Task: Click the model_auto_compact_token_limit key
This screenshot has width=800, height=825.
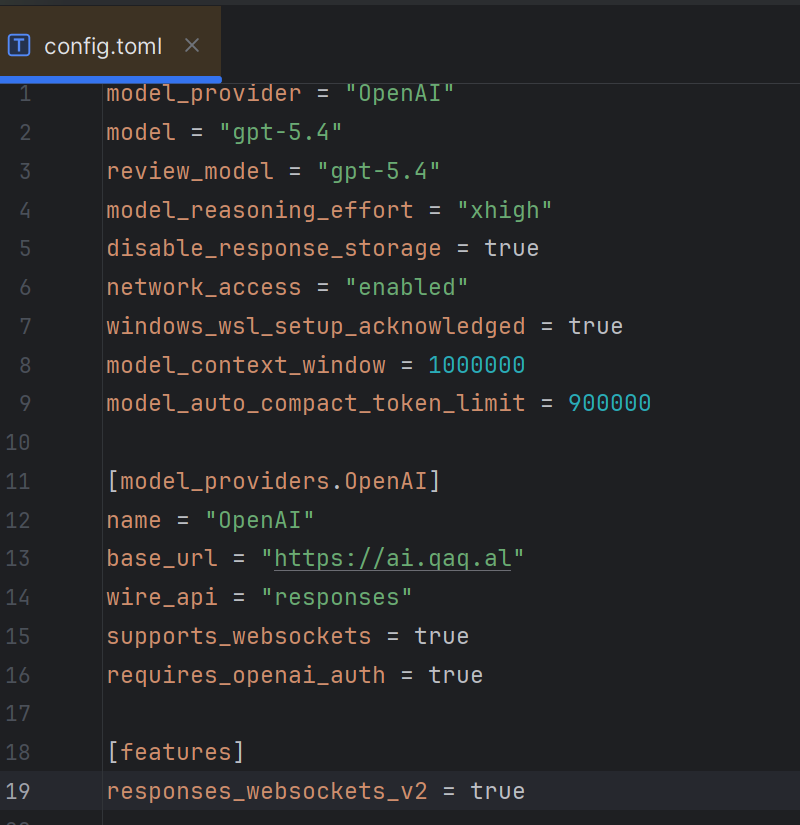Action: pyautogui.click(x=316, y=404)
